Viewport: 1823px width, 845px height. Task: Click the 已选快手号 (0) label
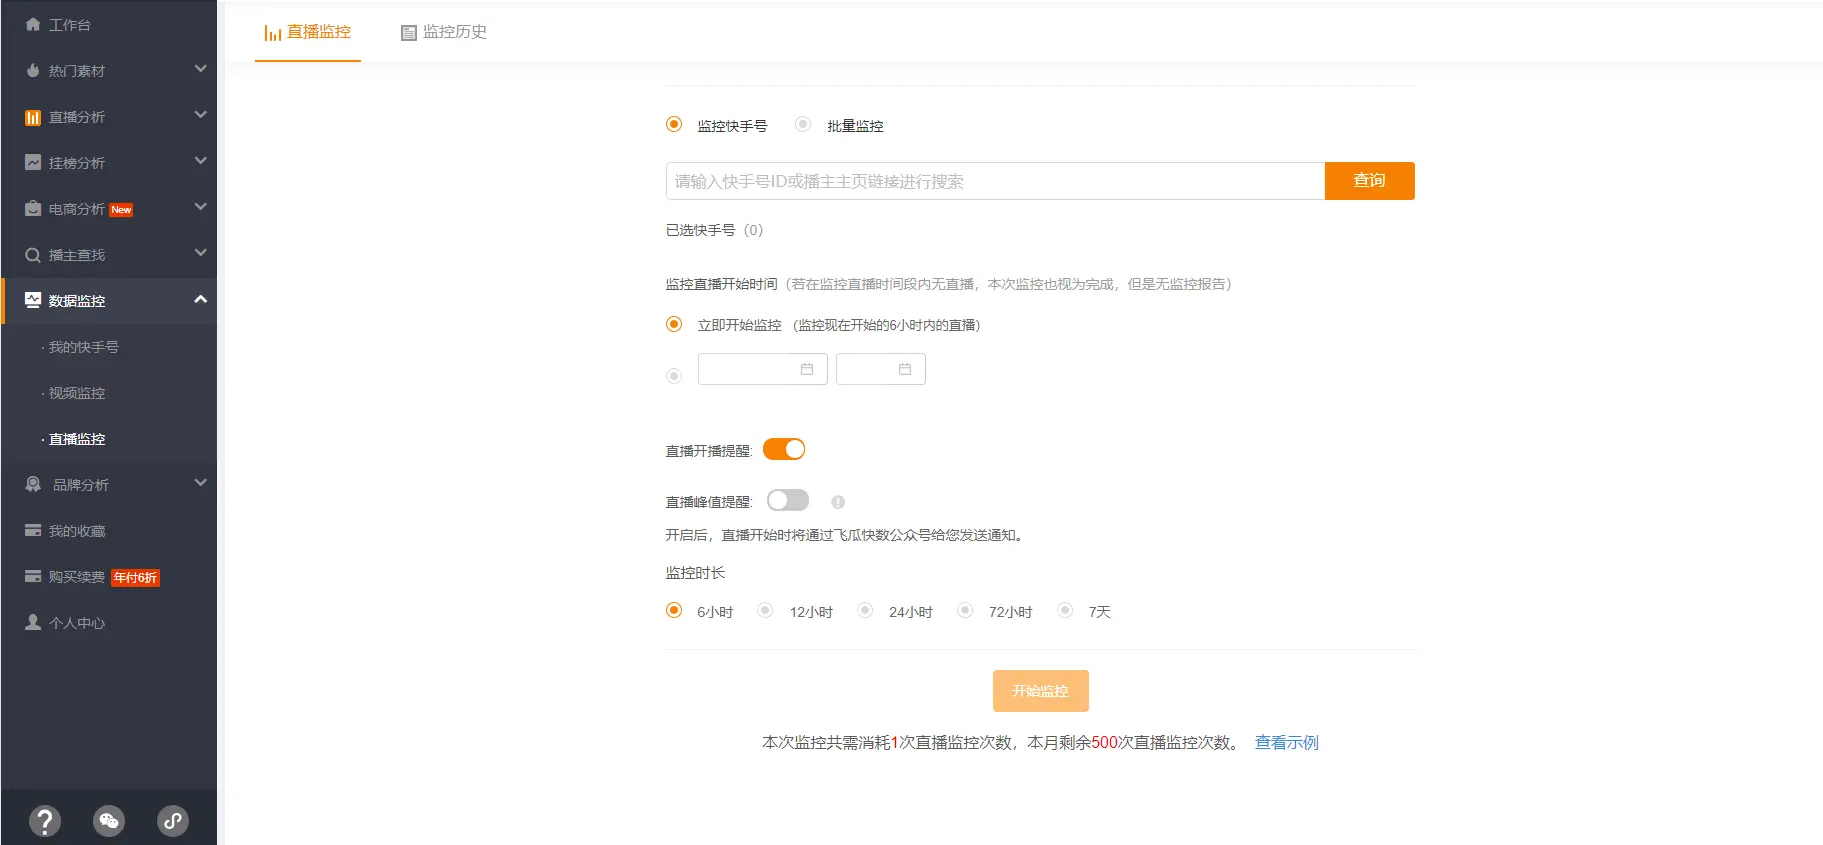714,230
